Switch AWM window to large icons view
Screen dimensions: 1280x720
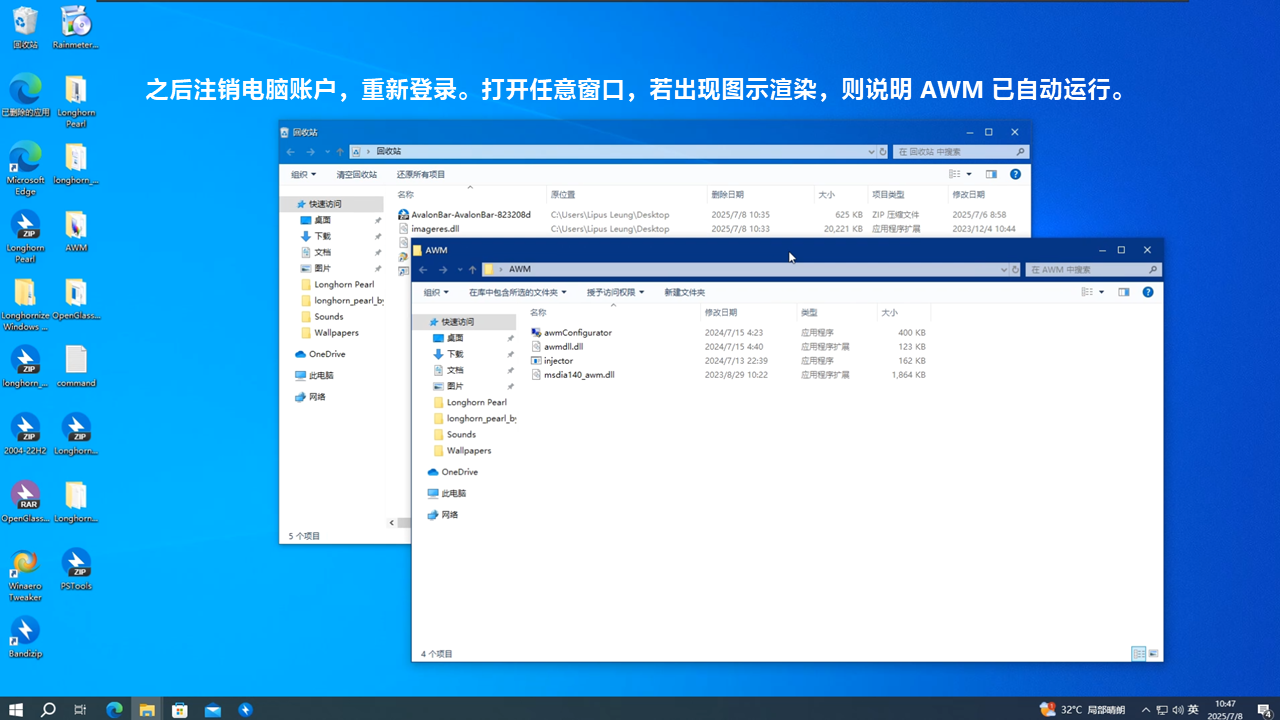click(x=1153, y=653)
